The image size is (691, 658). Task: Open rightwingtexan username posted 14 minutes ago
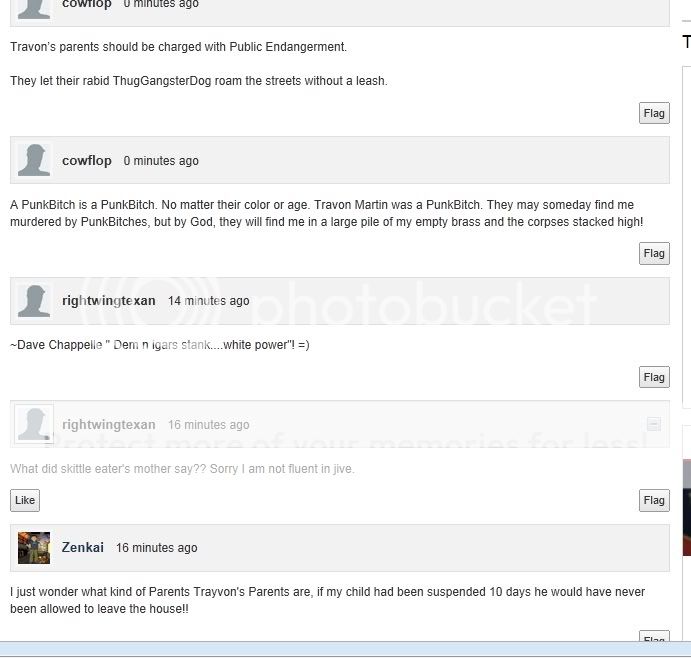tap(109, 301)
